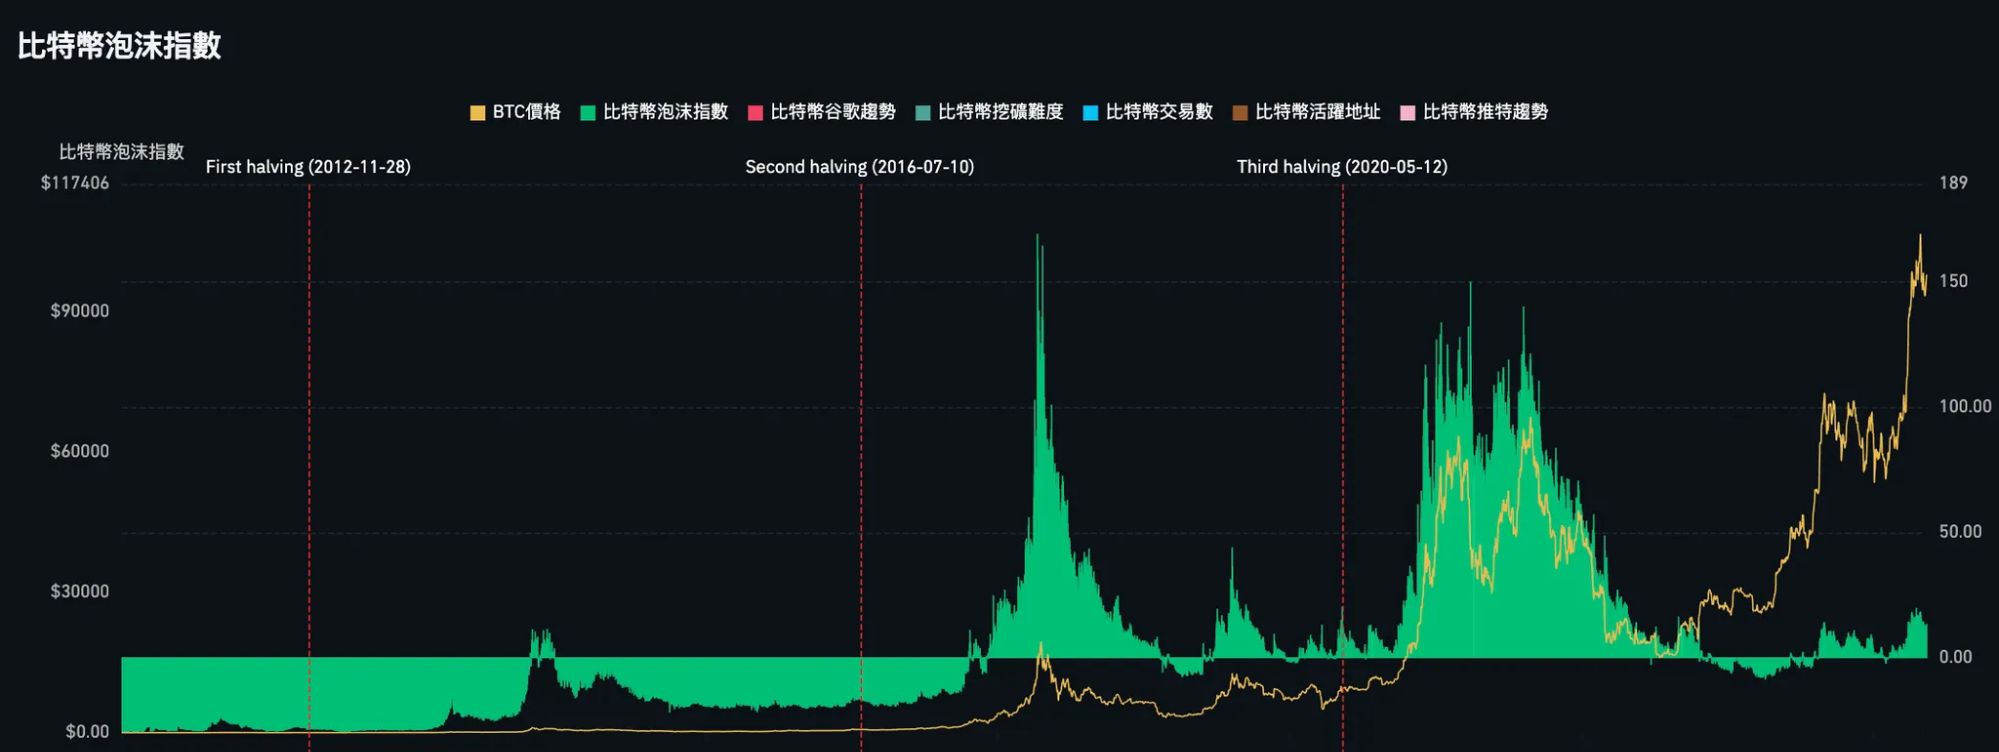The height and width of the screenshot is (752, 1999).
Task: Click the $90000 left axis label
Action: [x=80, y=311]
